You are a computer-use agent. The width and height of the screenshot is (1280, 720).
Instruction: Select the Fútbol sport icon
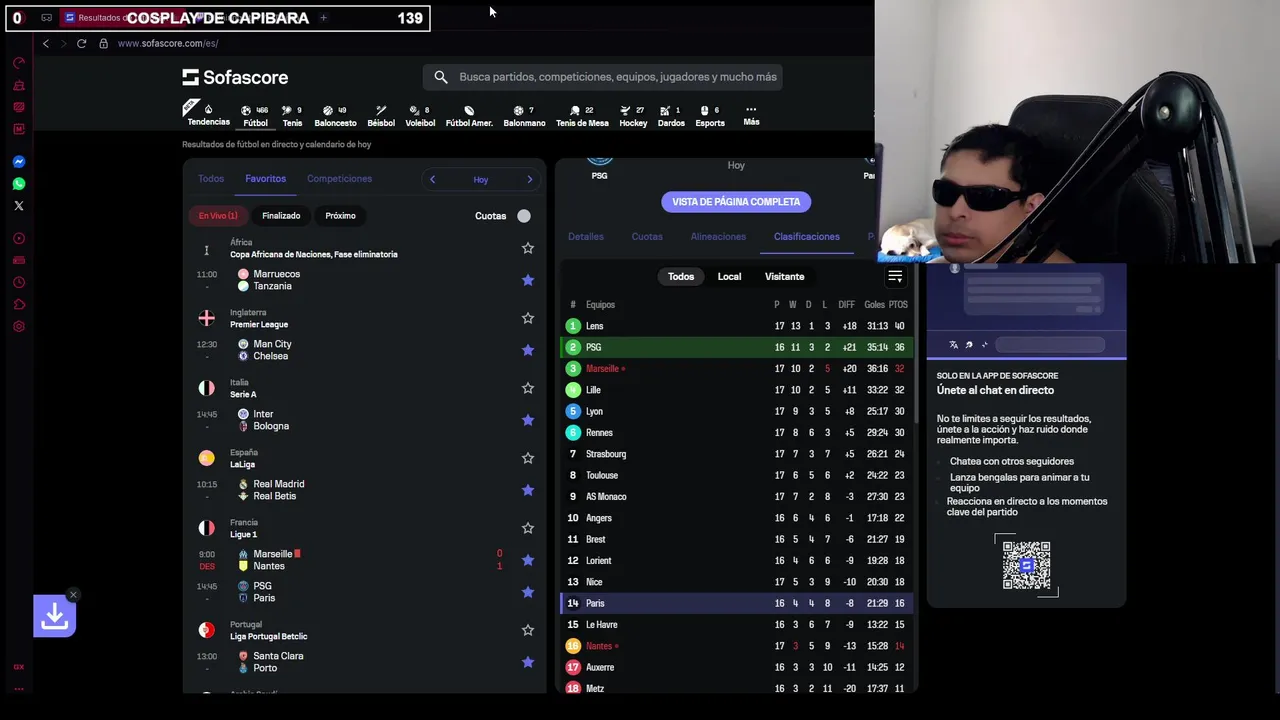255,116
